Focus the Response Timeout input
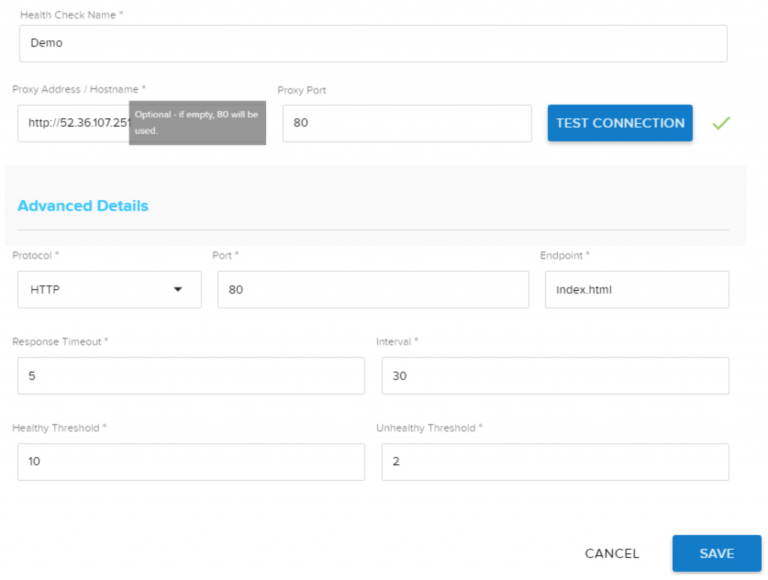 (190, 376)
